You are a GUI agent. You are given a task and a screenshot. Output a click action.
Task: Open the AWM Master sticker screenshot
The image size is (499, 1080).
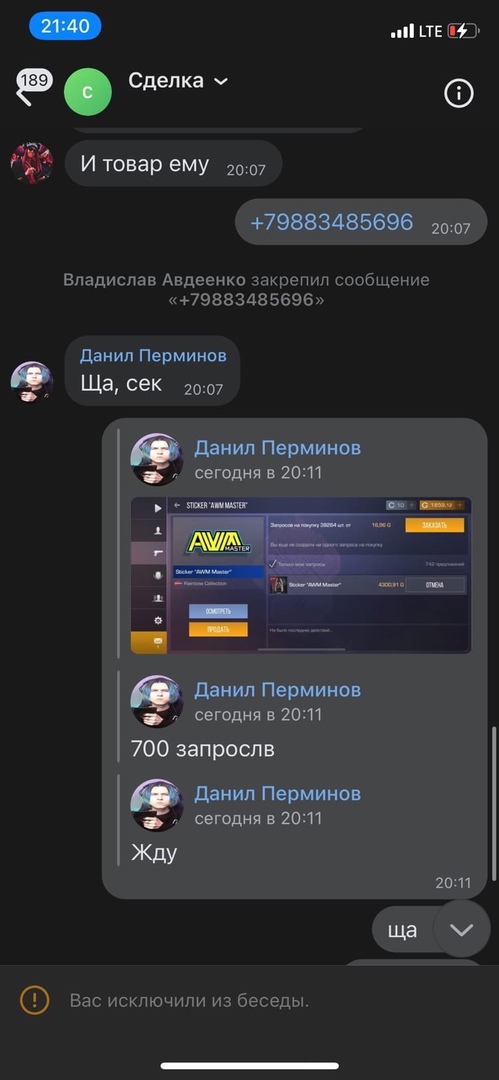click(x=301, y=575)
